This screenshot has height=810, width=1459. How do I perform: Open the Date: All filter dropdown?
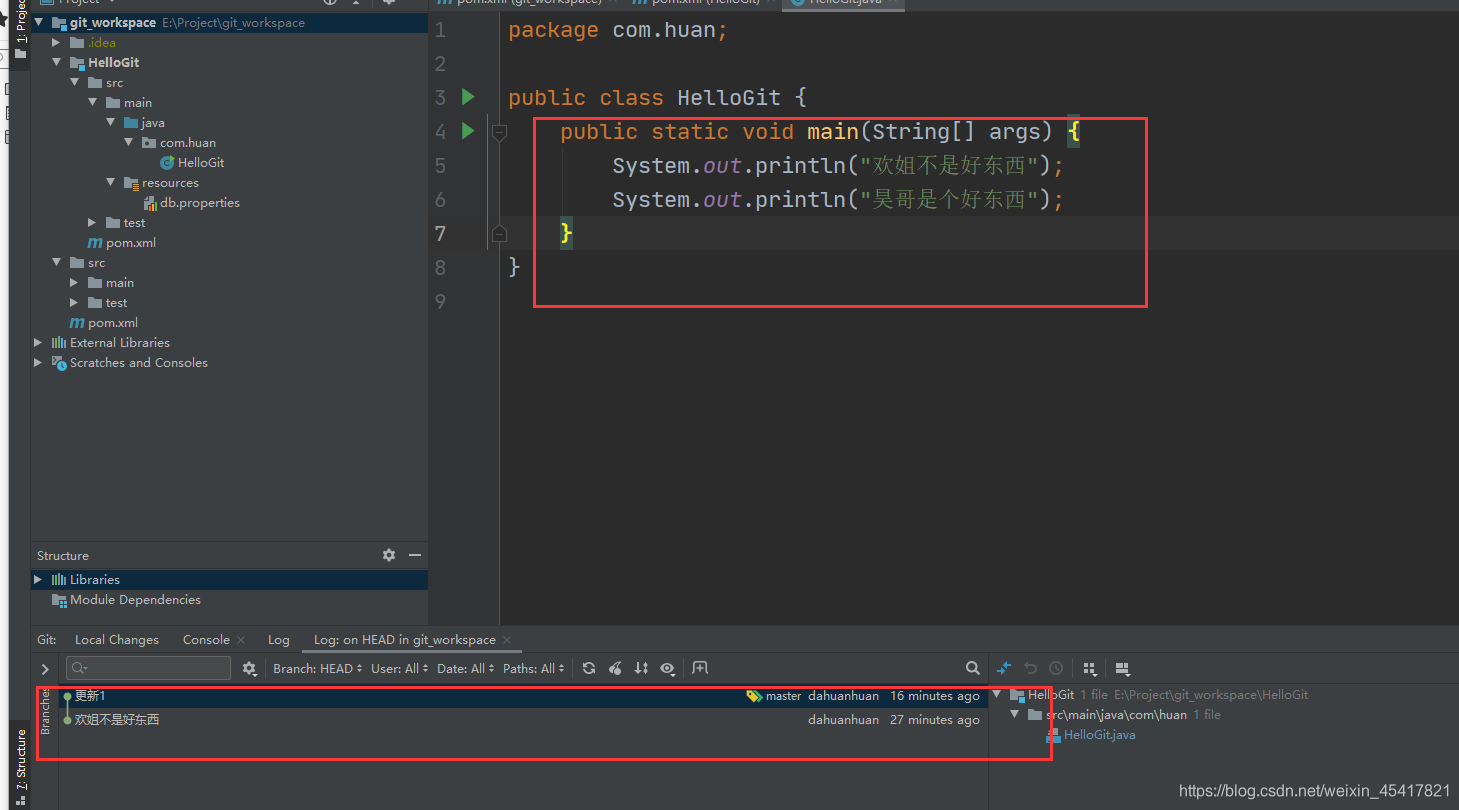coord(461,668)
